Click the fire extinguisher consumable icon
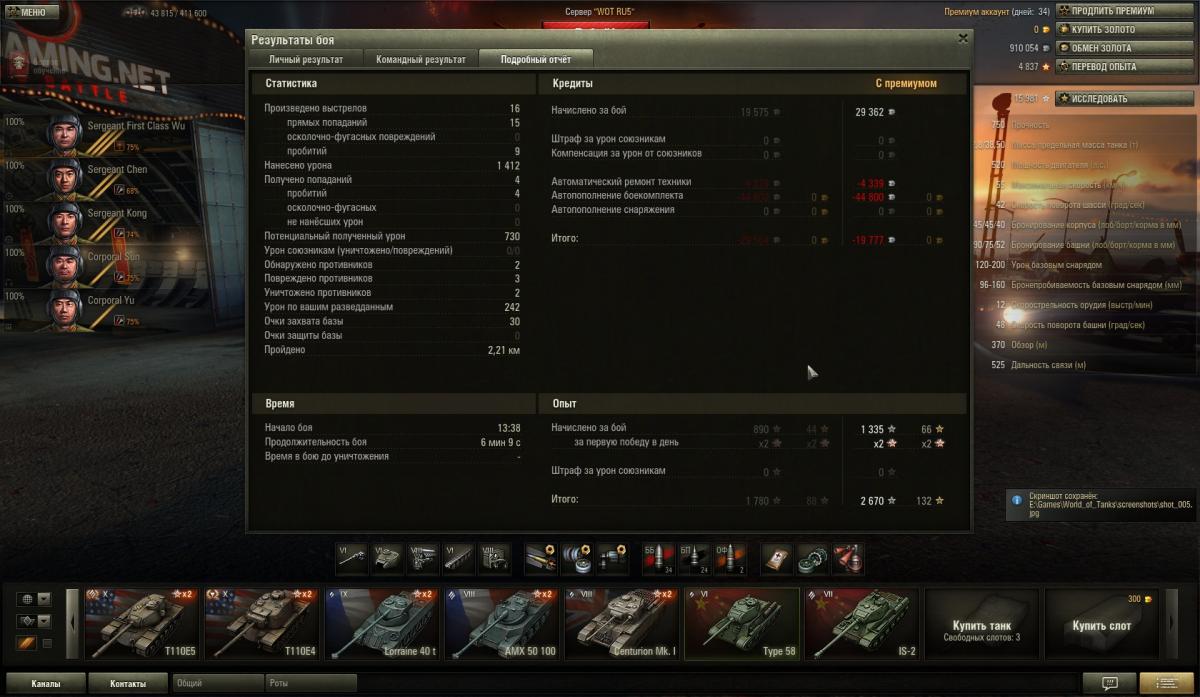The width and height of the screenshot is (1200, 697). click(x=848, y=558)
